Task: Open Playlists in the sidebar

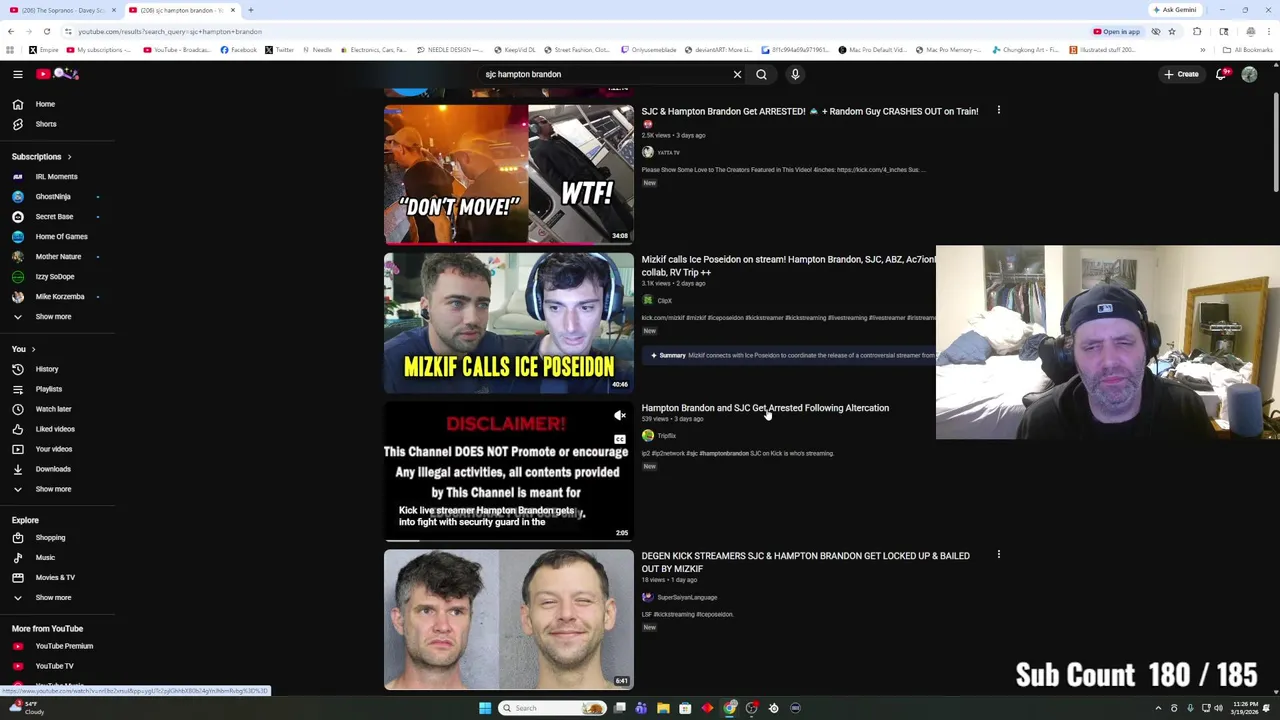Action: click(x=48, y=389)
